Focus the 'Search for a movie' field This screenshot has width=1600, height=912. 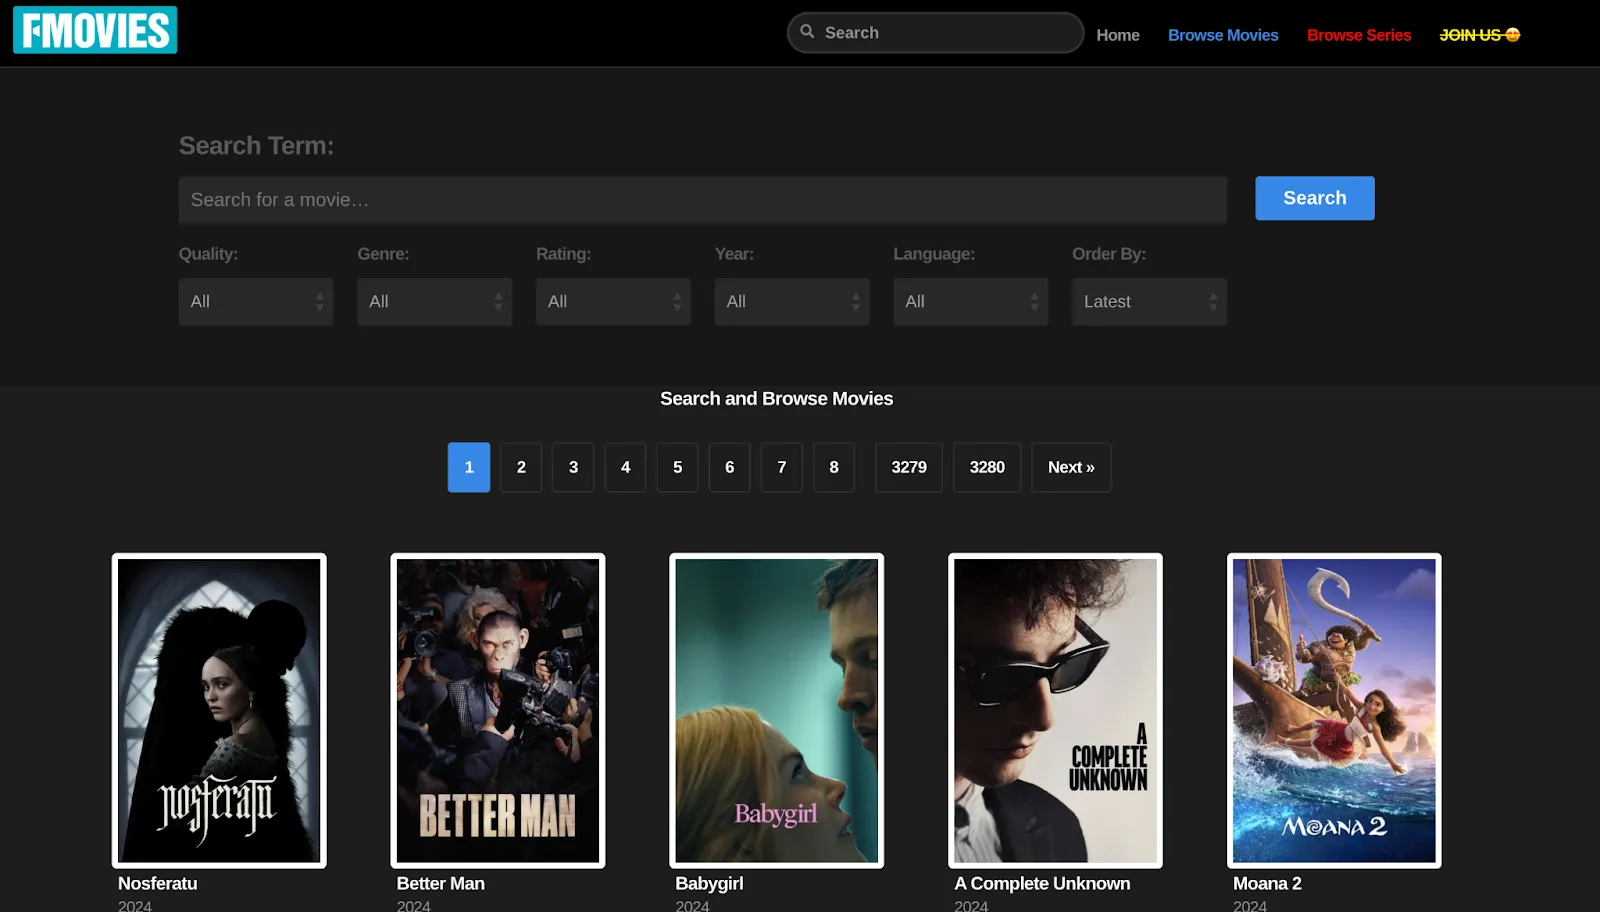point(702,200)
